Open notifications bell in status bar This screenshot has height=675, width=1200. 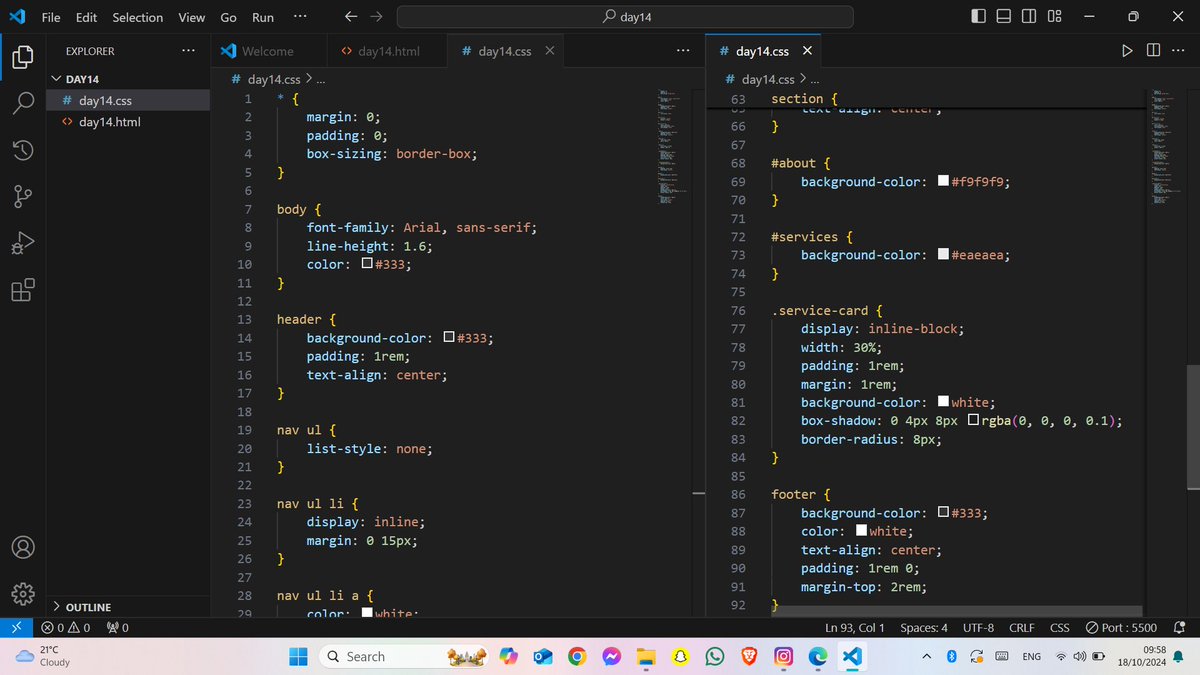[1179, 628]
